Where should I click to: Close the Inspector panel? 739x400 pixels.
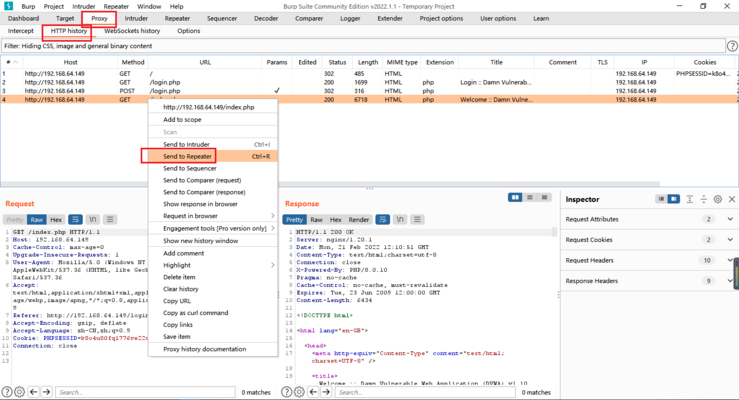point(731,199)
